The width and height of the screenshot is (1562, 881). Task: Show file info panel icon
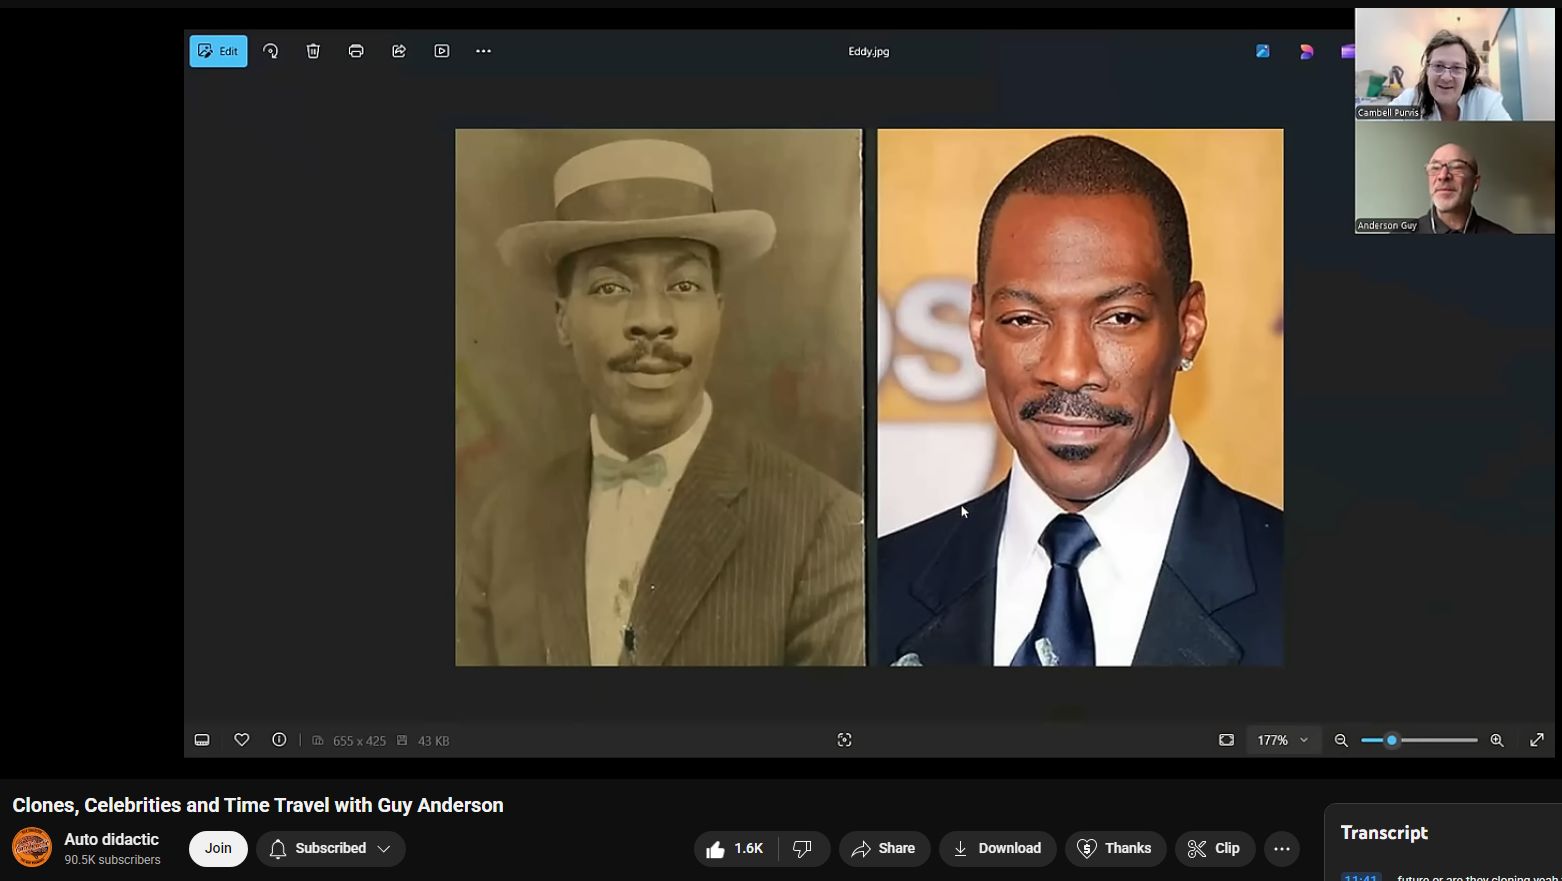(x=279, y=740)
